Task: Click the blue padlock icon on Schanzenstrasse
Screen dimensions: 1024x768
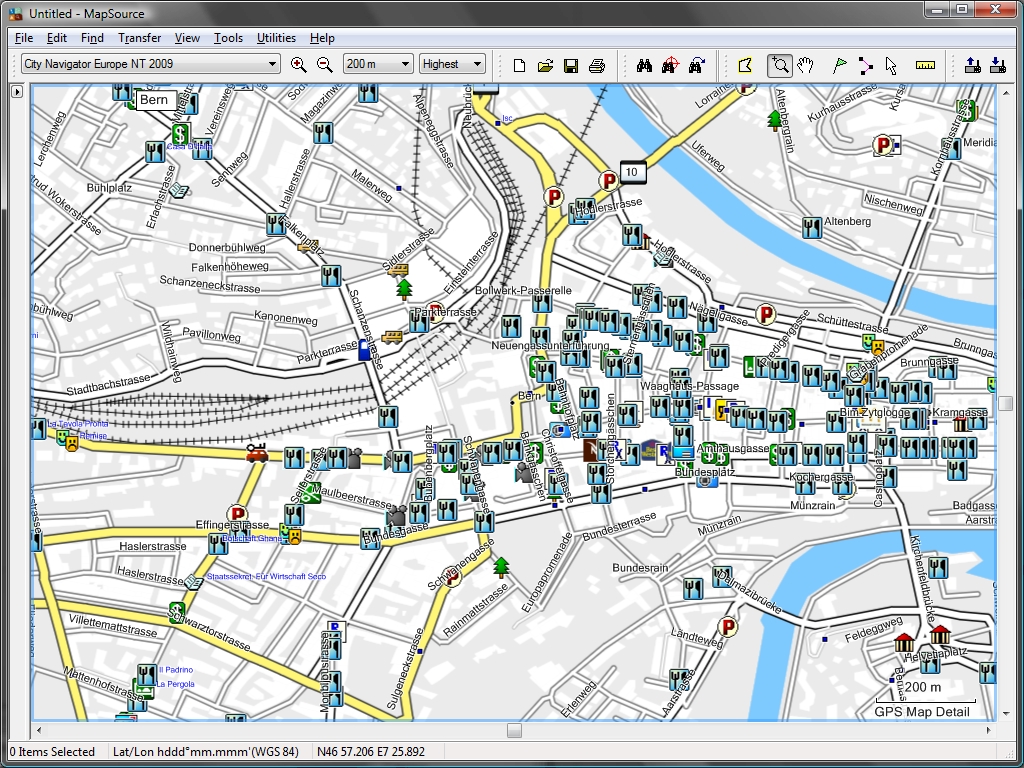Action: [x=364, y=349]
